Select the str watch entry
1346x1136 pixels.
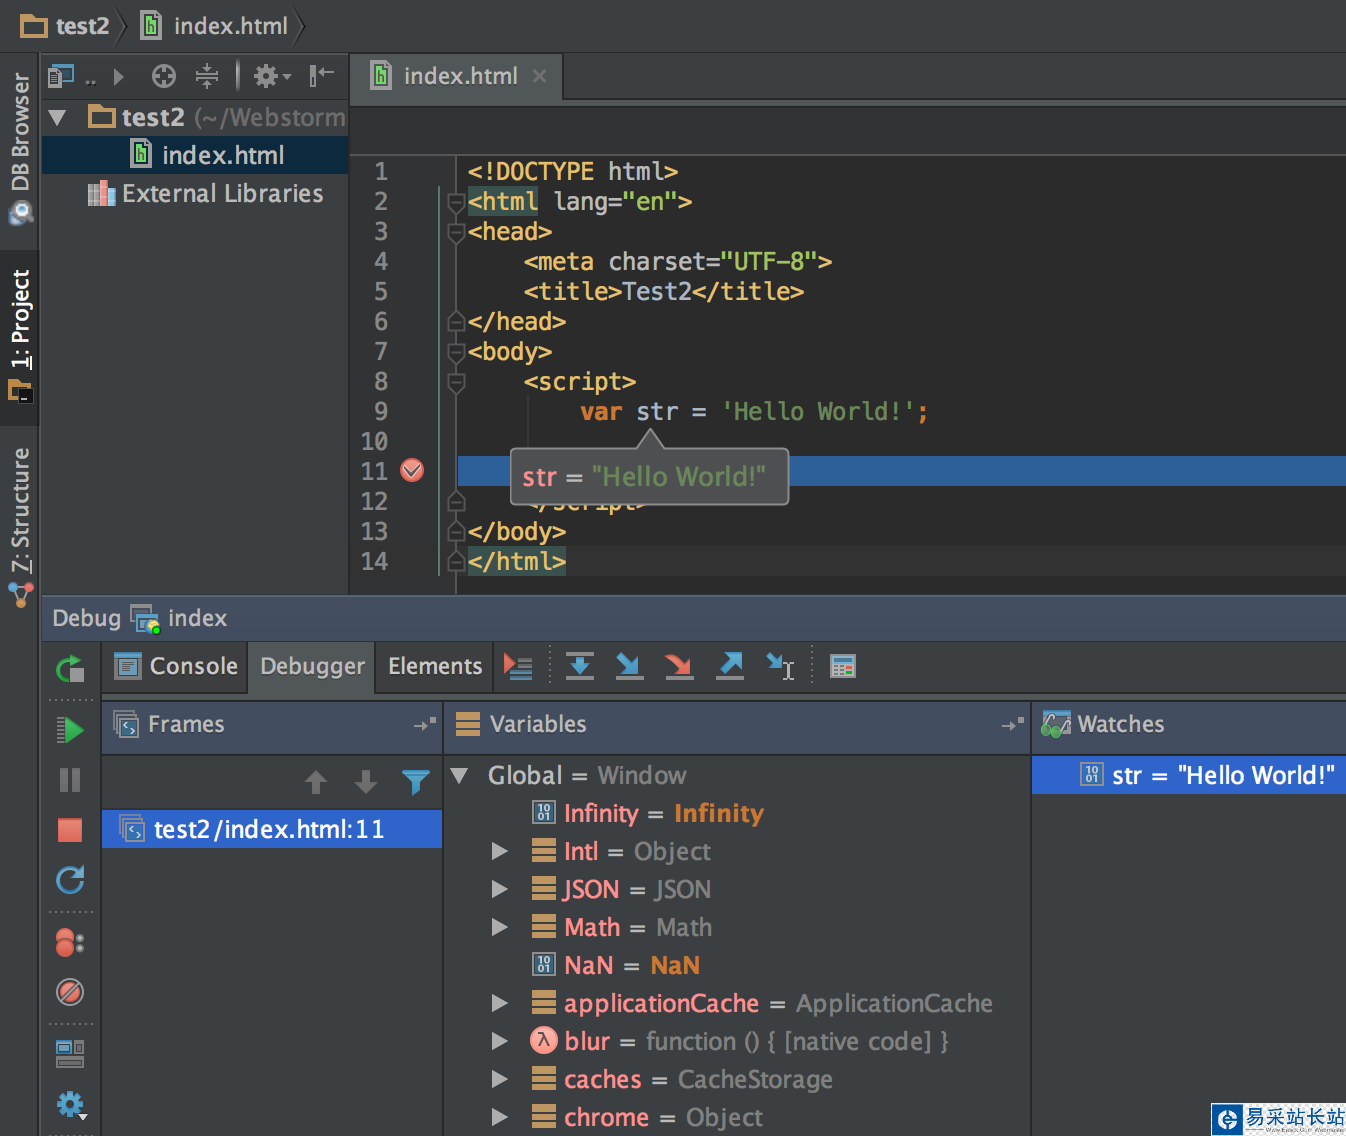tap(1189, 775)
